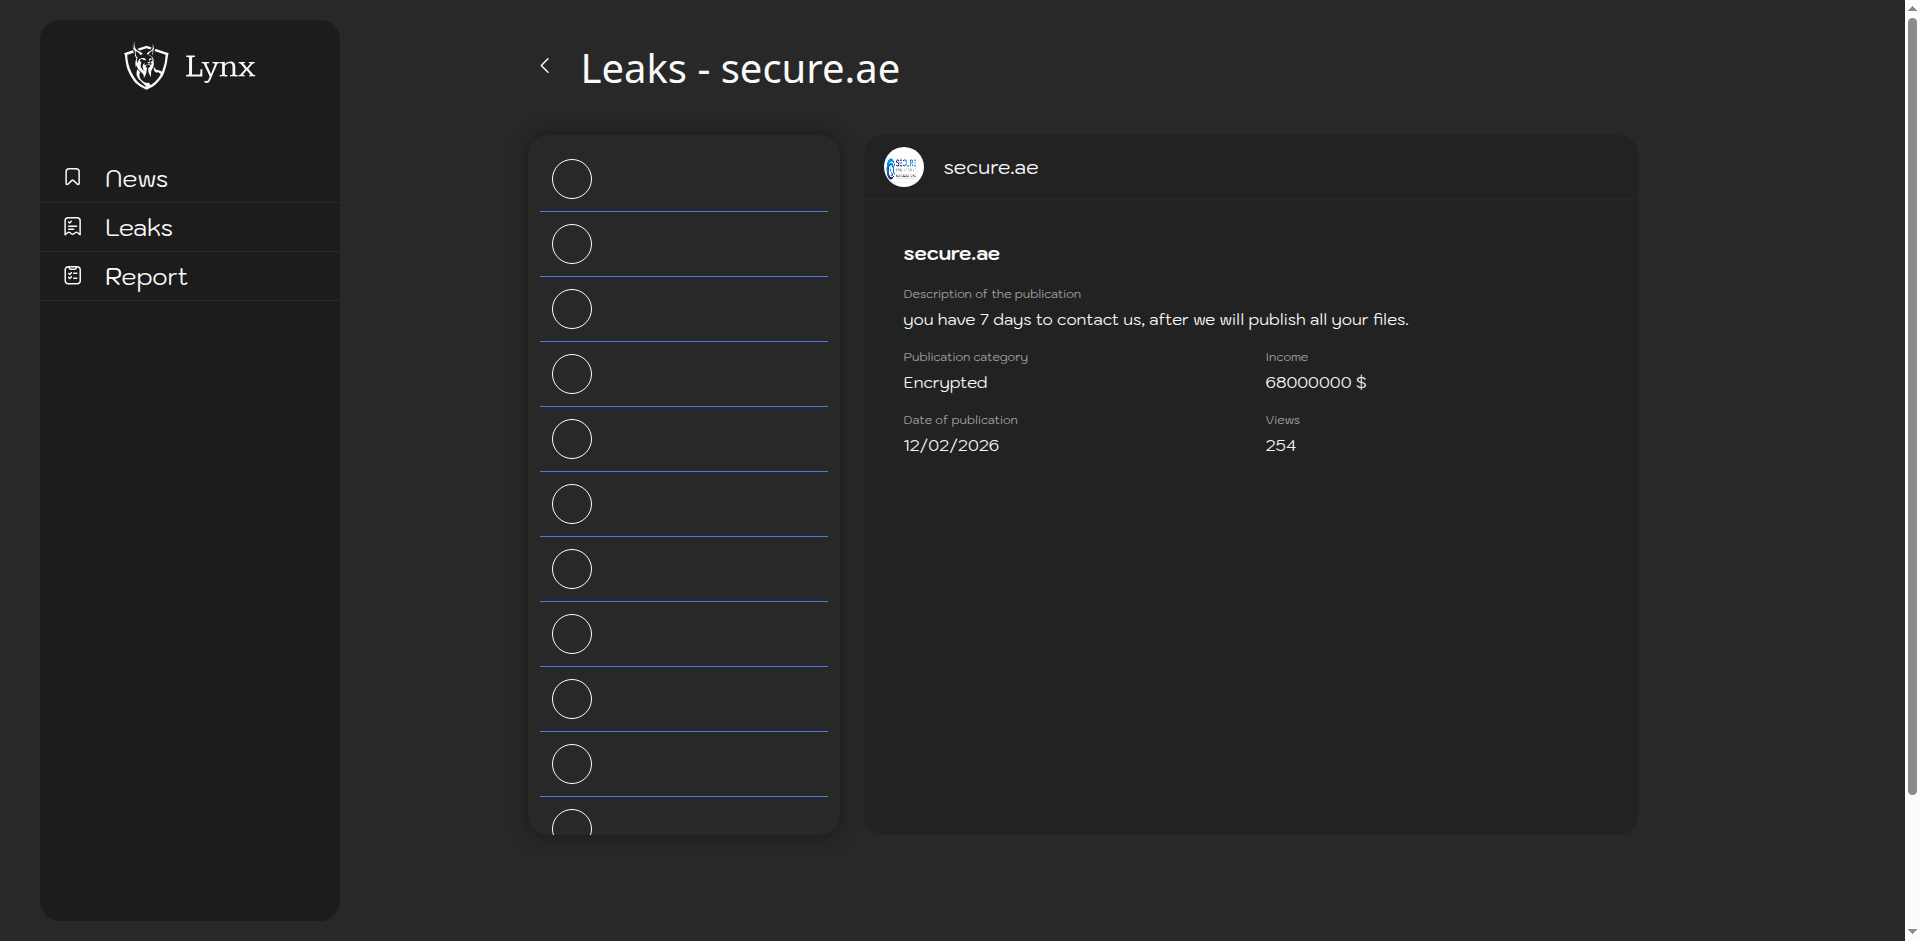
Task: Go back using the left chevron arrow
Action: pos(545,66)
